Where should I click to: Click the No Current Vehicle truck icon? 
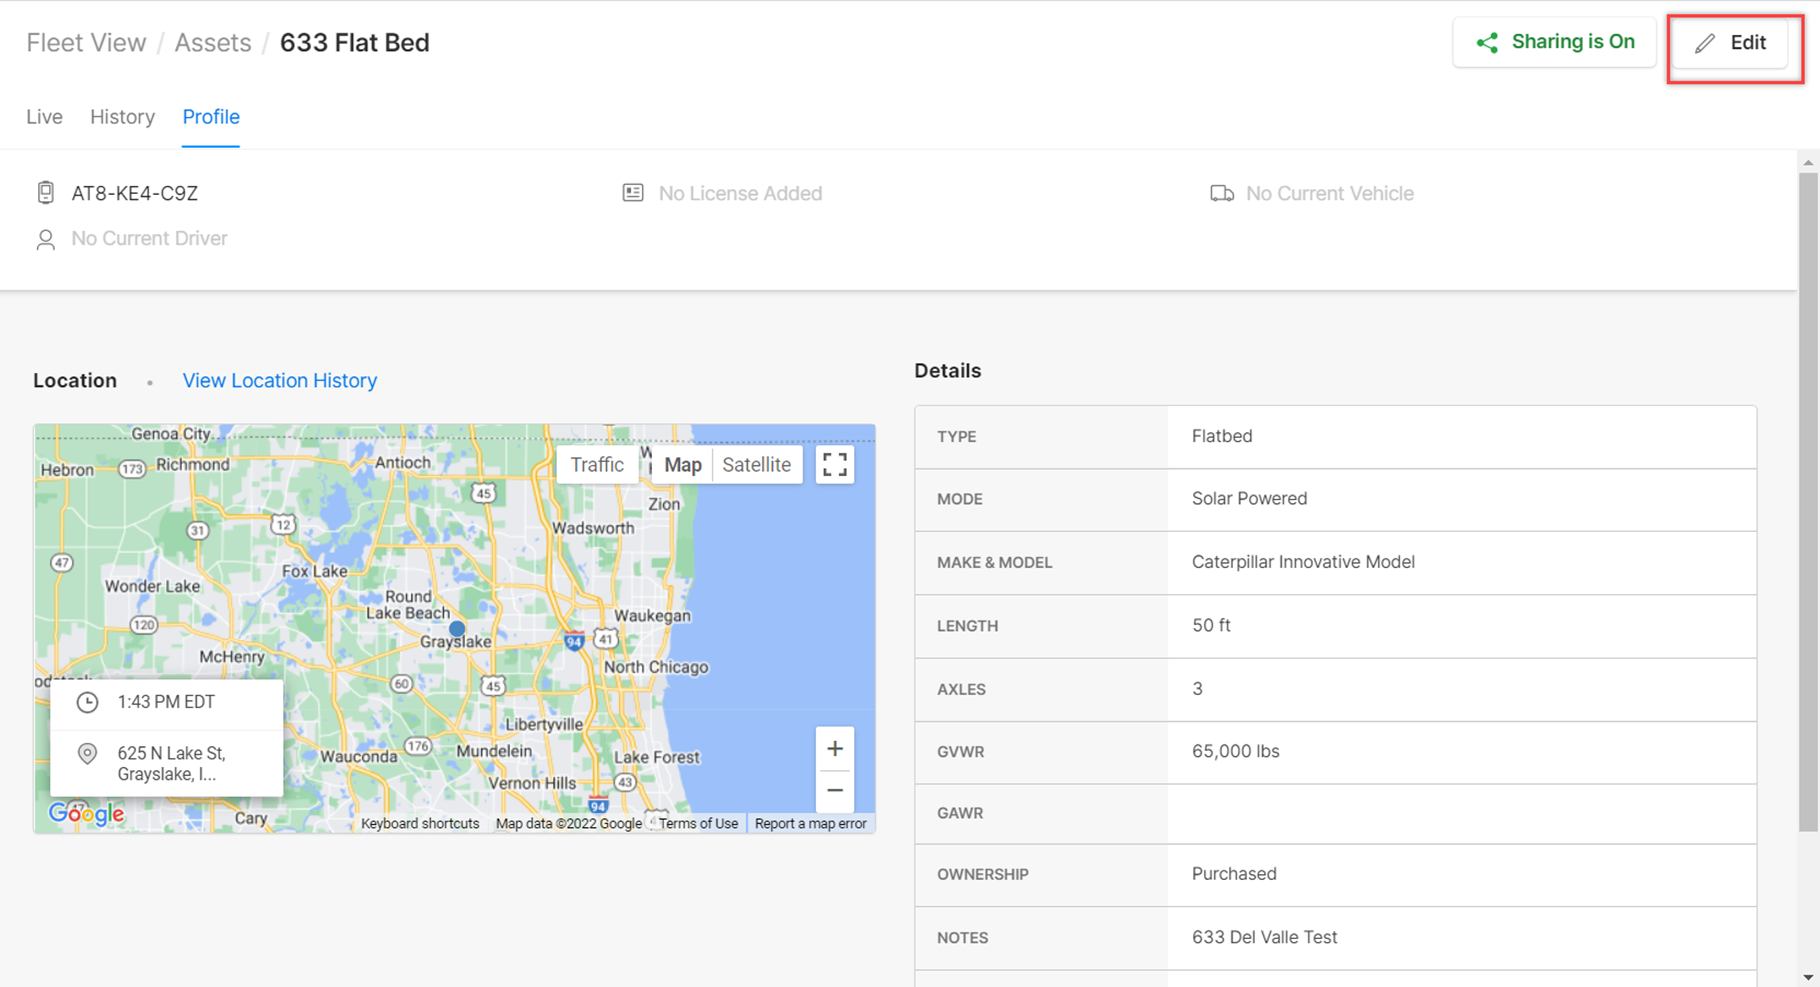pyautogui.click(x=1222, y=193)
